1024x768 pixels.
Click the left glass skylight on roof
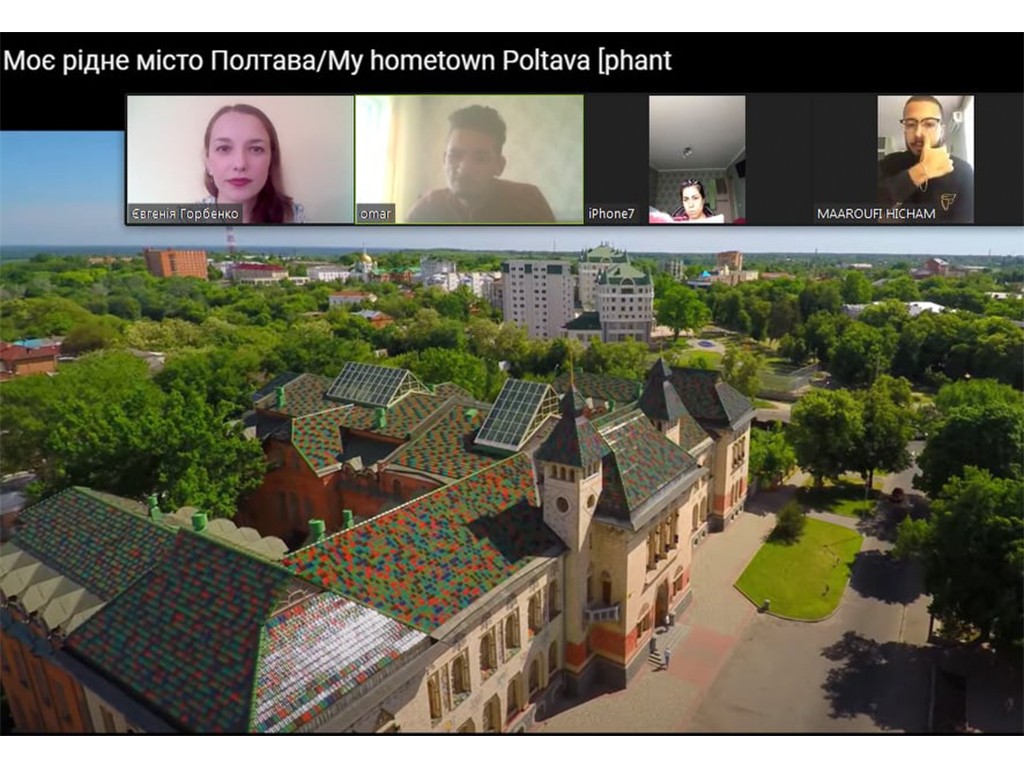tap(372, 383)
